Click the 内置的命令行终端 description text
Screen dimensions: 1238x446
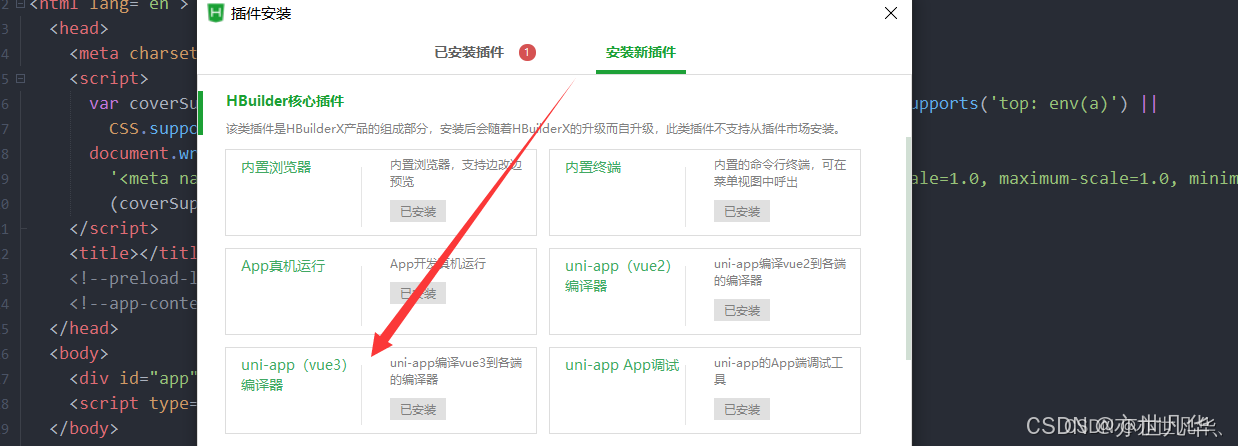point(780,173)
